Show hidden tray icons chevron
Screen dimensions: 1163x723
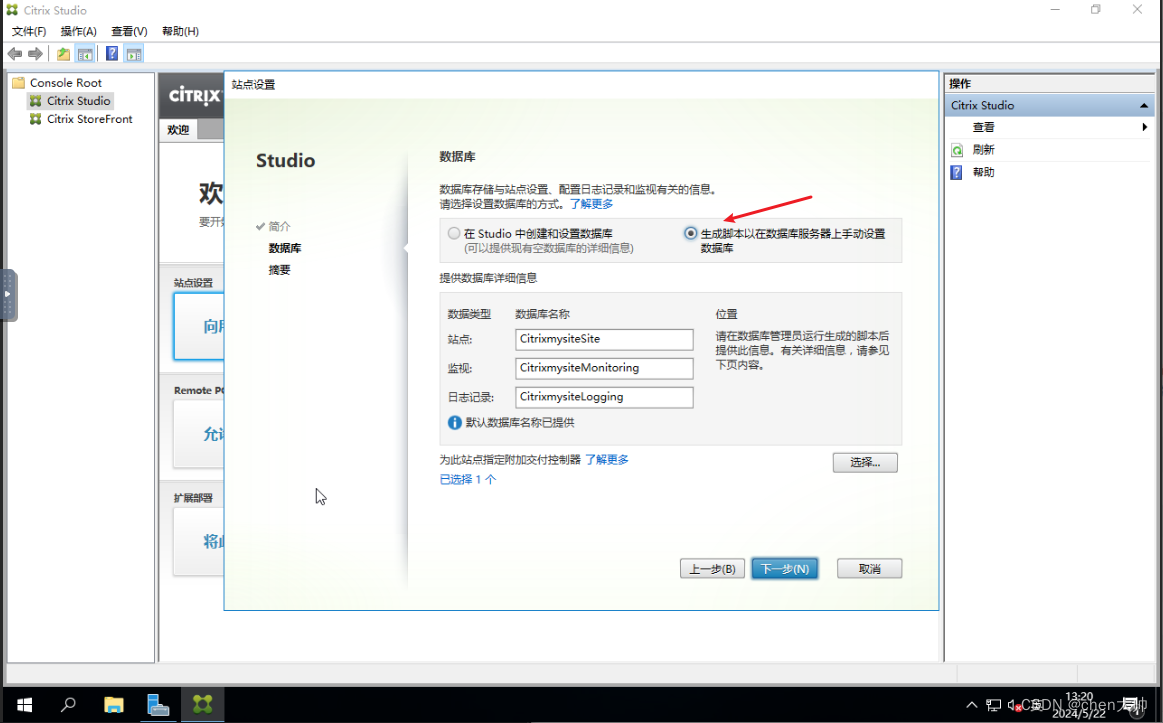pos(972,704)
